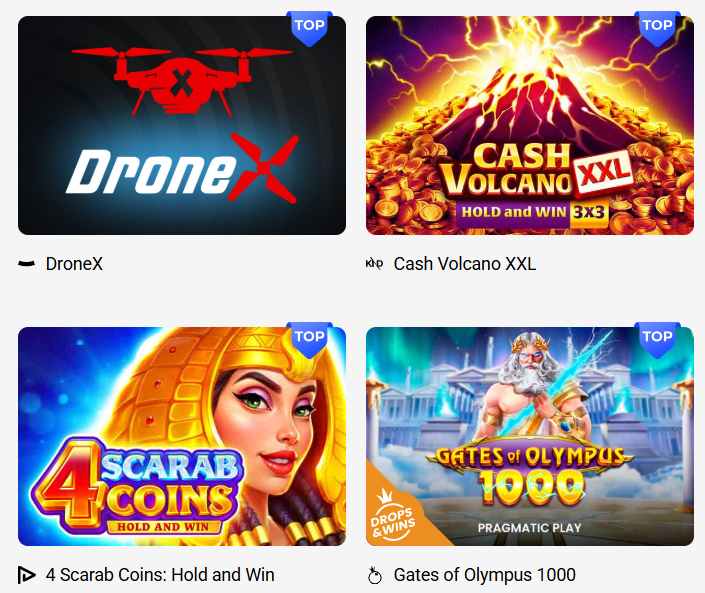The image size is (705, 593).
Task: Click the TOP badge on Cash Volcano XXL
Action: point(657,28)
